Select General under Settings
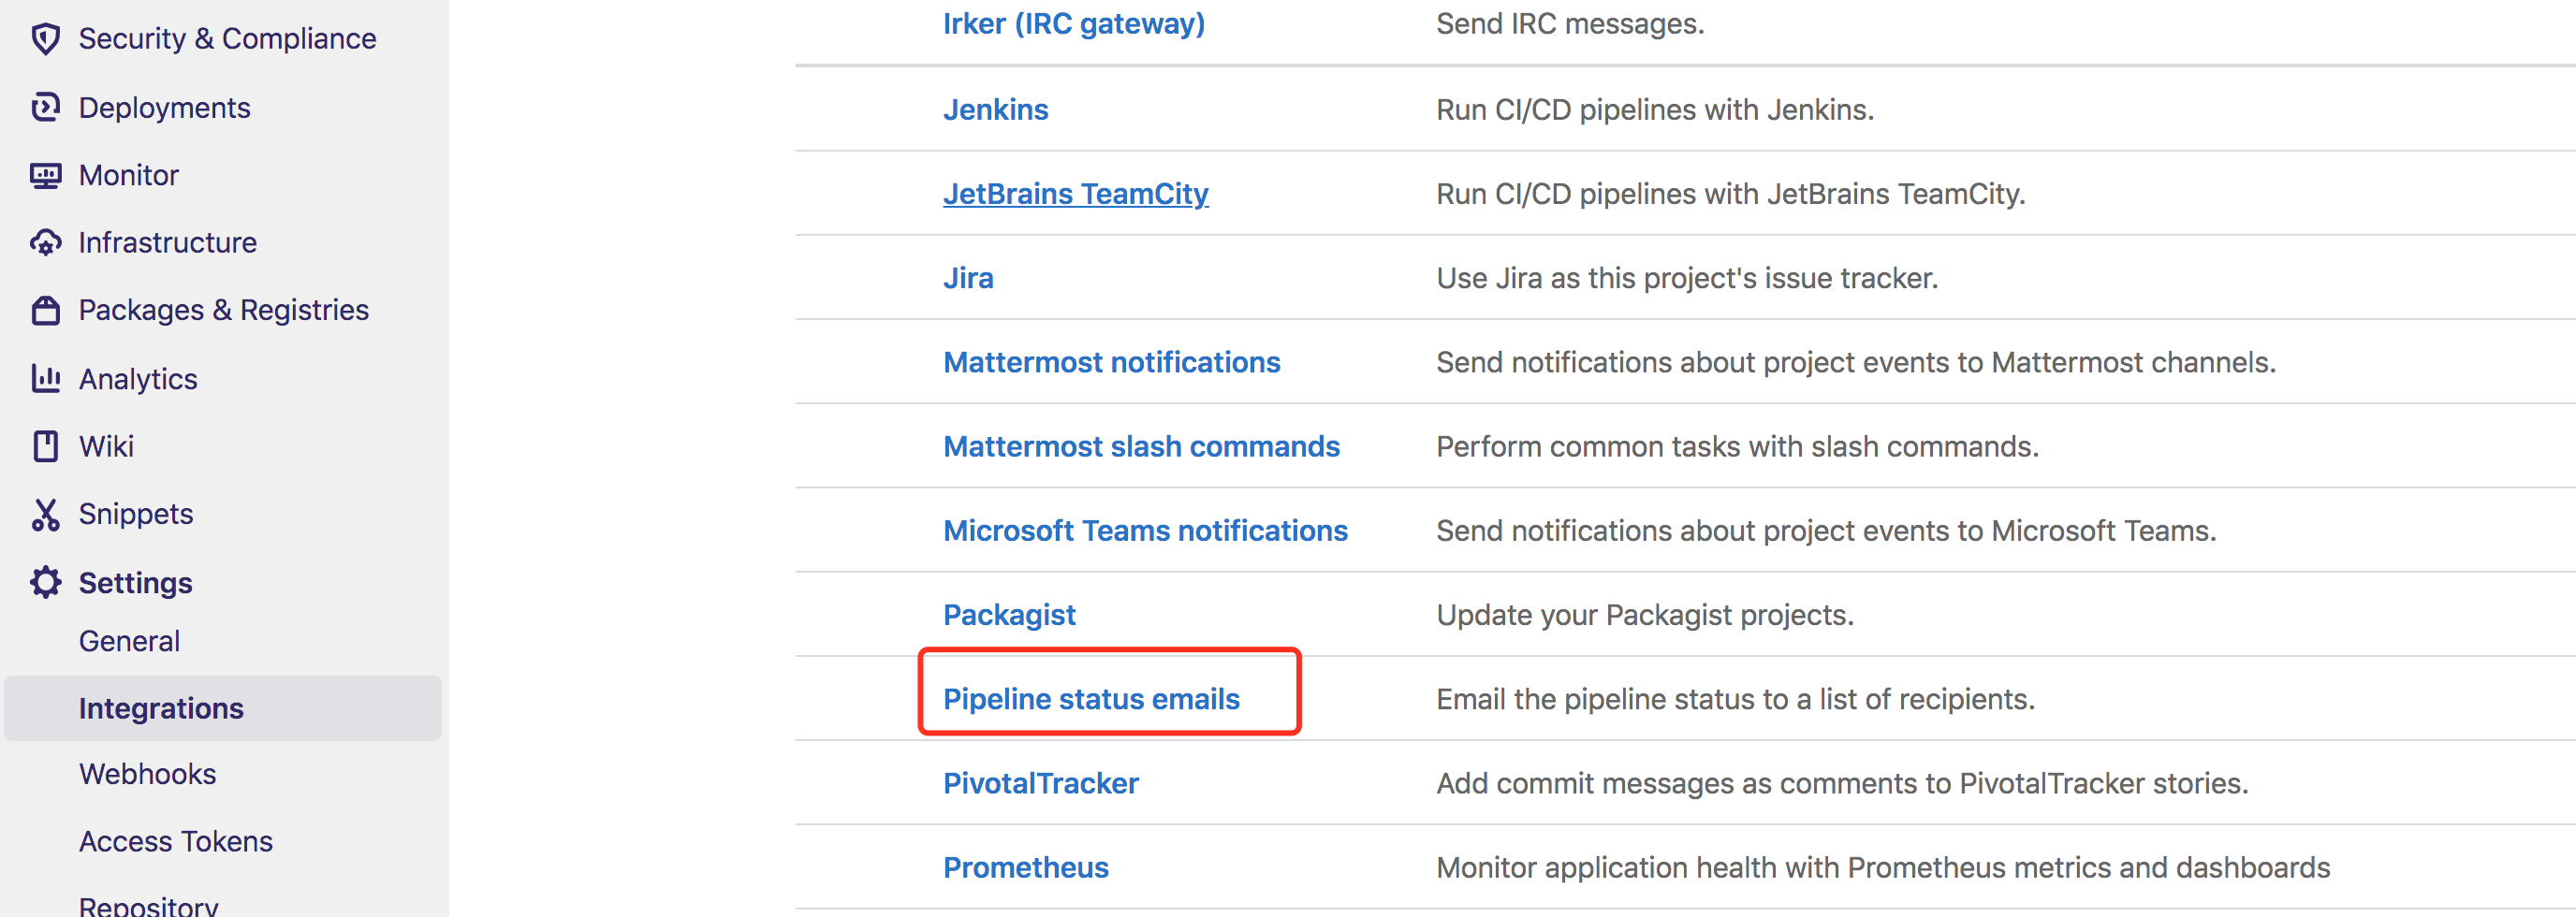 (129, 641)
